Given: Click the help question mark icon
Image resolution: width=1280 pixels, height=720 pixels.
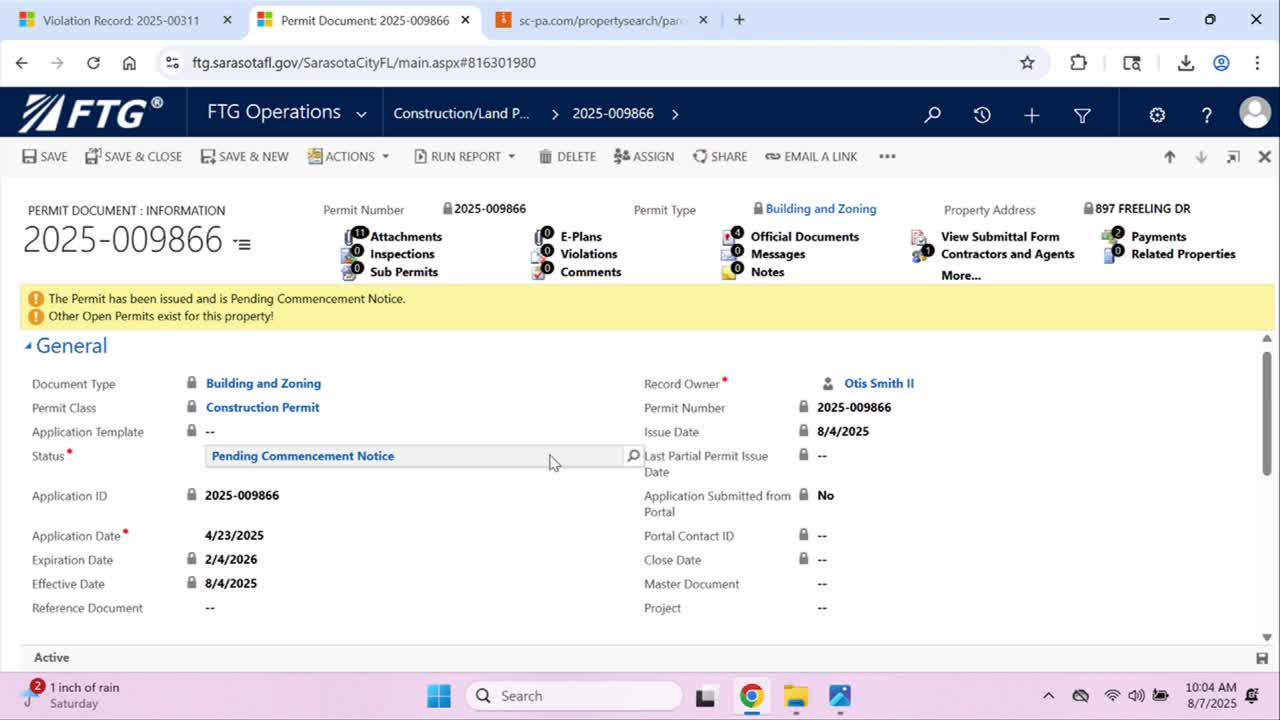Looking at the screenshot, I should [x=1207, y=115].
